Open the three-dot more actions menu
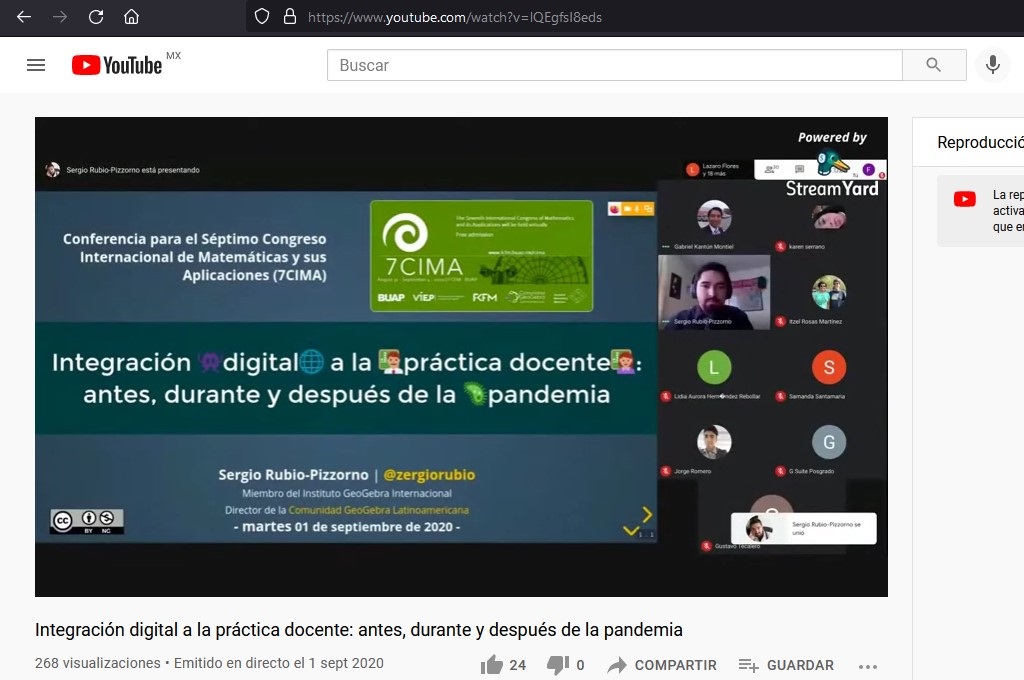The width and height of the screenshot is (1024, 680). (x=868, y=666)
